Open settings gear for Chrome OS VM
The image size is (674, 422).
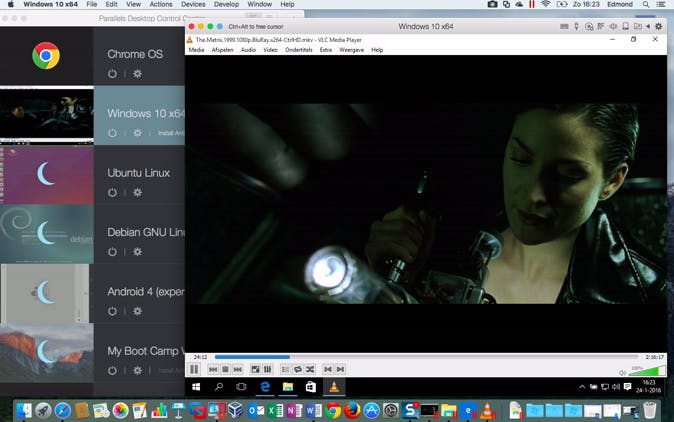coord(137,73)
